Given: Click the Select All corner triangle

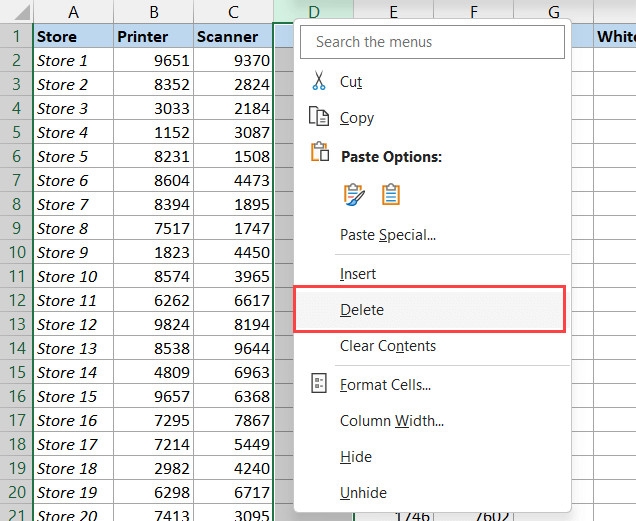Looking at the screenshot, I should (22, 13).
